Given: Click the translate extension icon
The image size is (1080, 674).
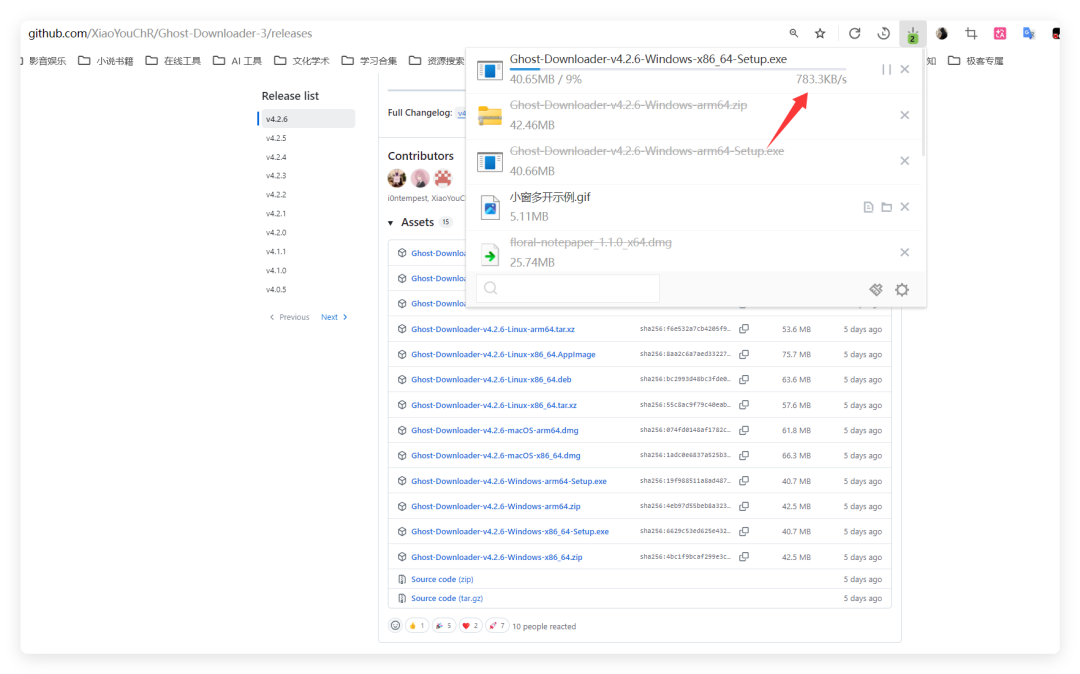Looking at the screenshot, I should point(1028,33).
